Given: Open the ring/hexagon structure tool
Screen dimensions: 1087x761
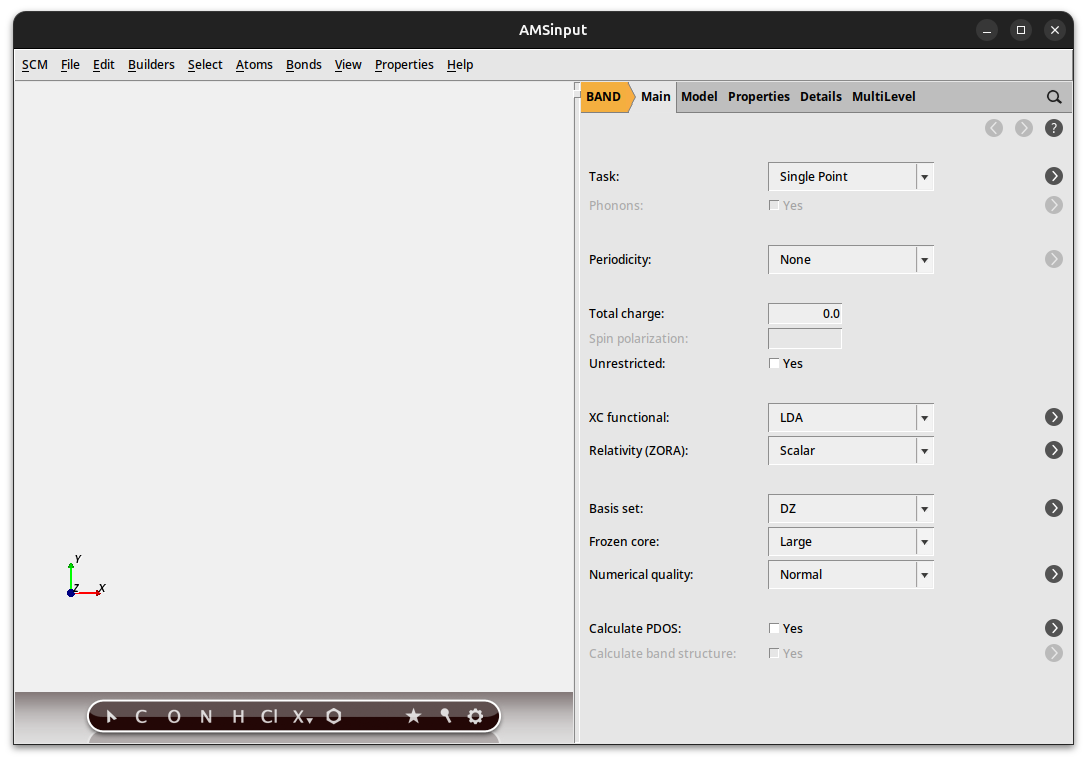Looking at the screenshot, I should (x=333, y=716).
